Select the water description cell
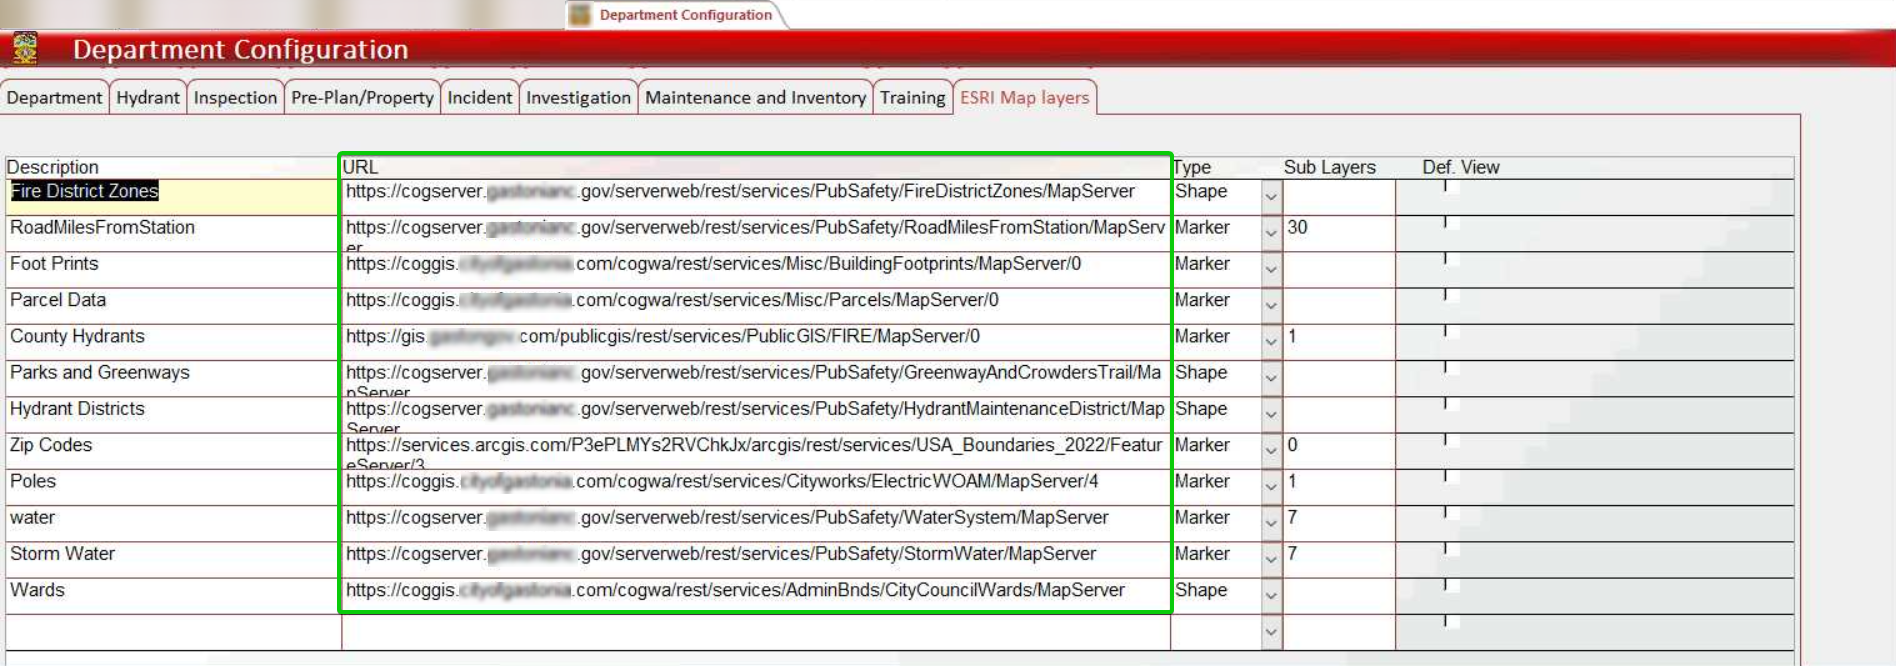The image size is (1896, 666). (x=173, y=523)
